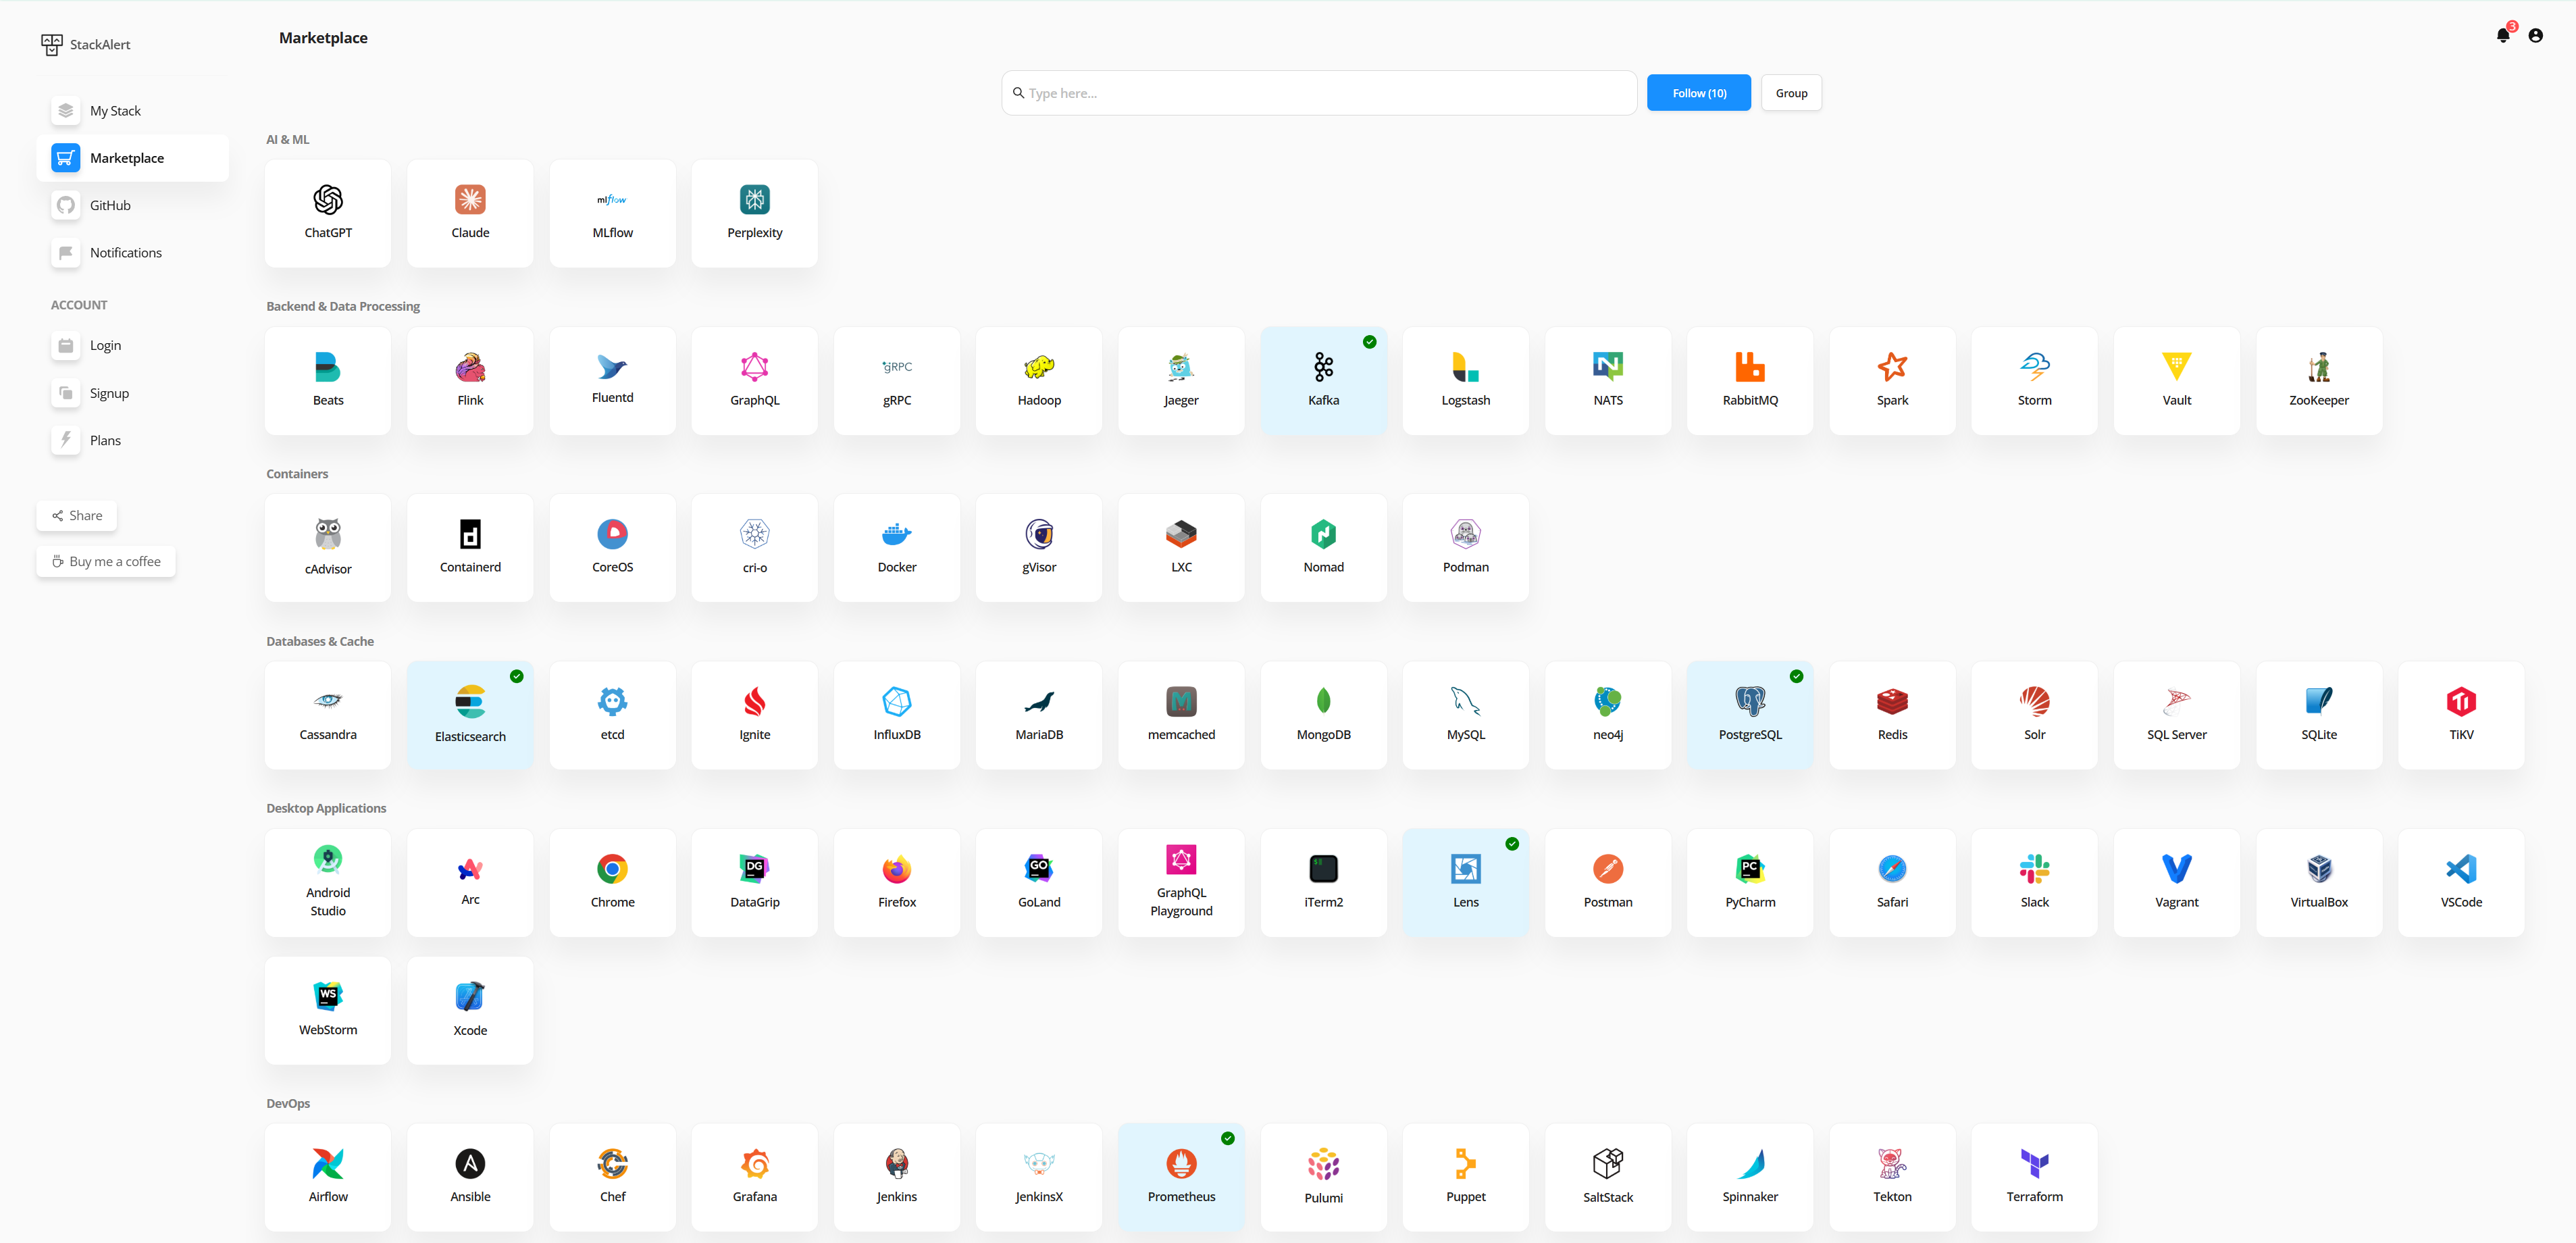Viewport: 2576px width, 1243px height.
Task: Click the Docker whale card
Action: click(897, 548)
